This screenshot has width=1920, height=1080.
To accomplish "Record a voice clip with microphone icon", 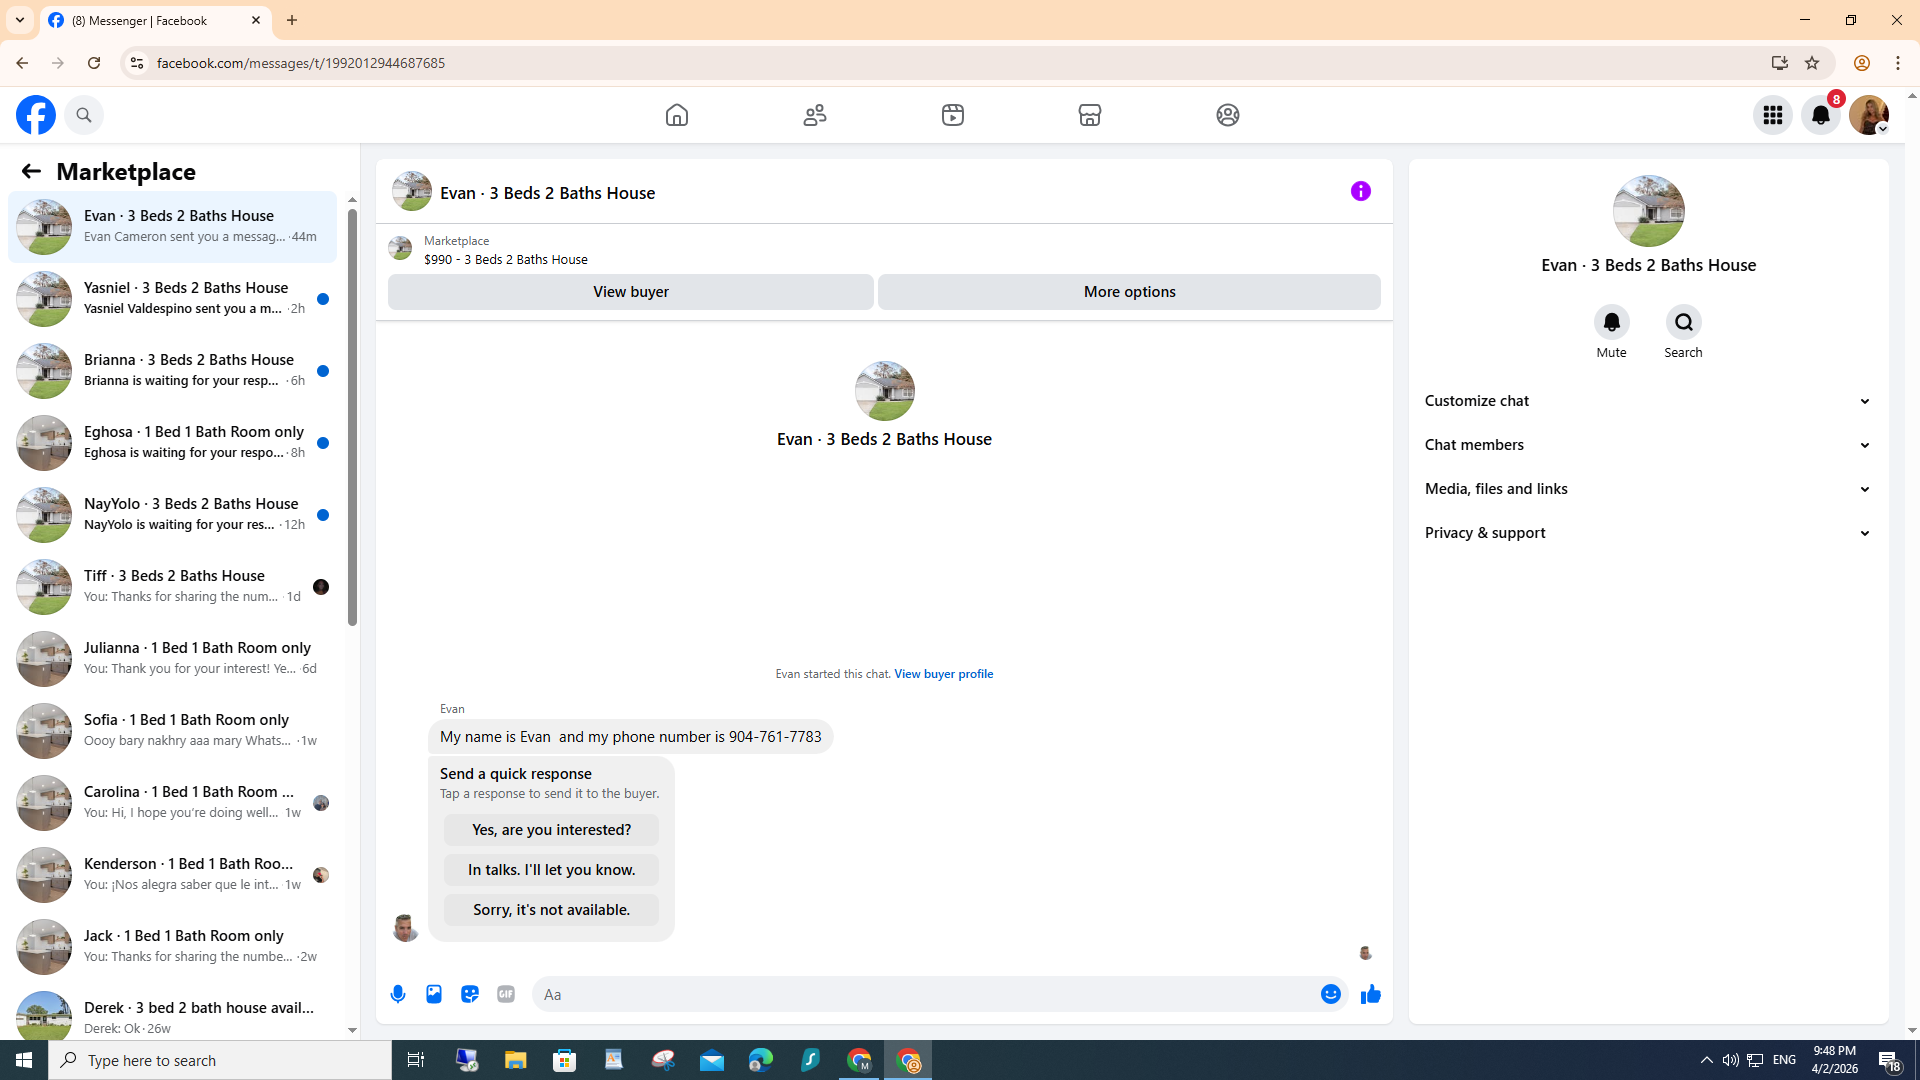I will tap(398, 994).
